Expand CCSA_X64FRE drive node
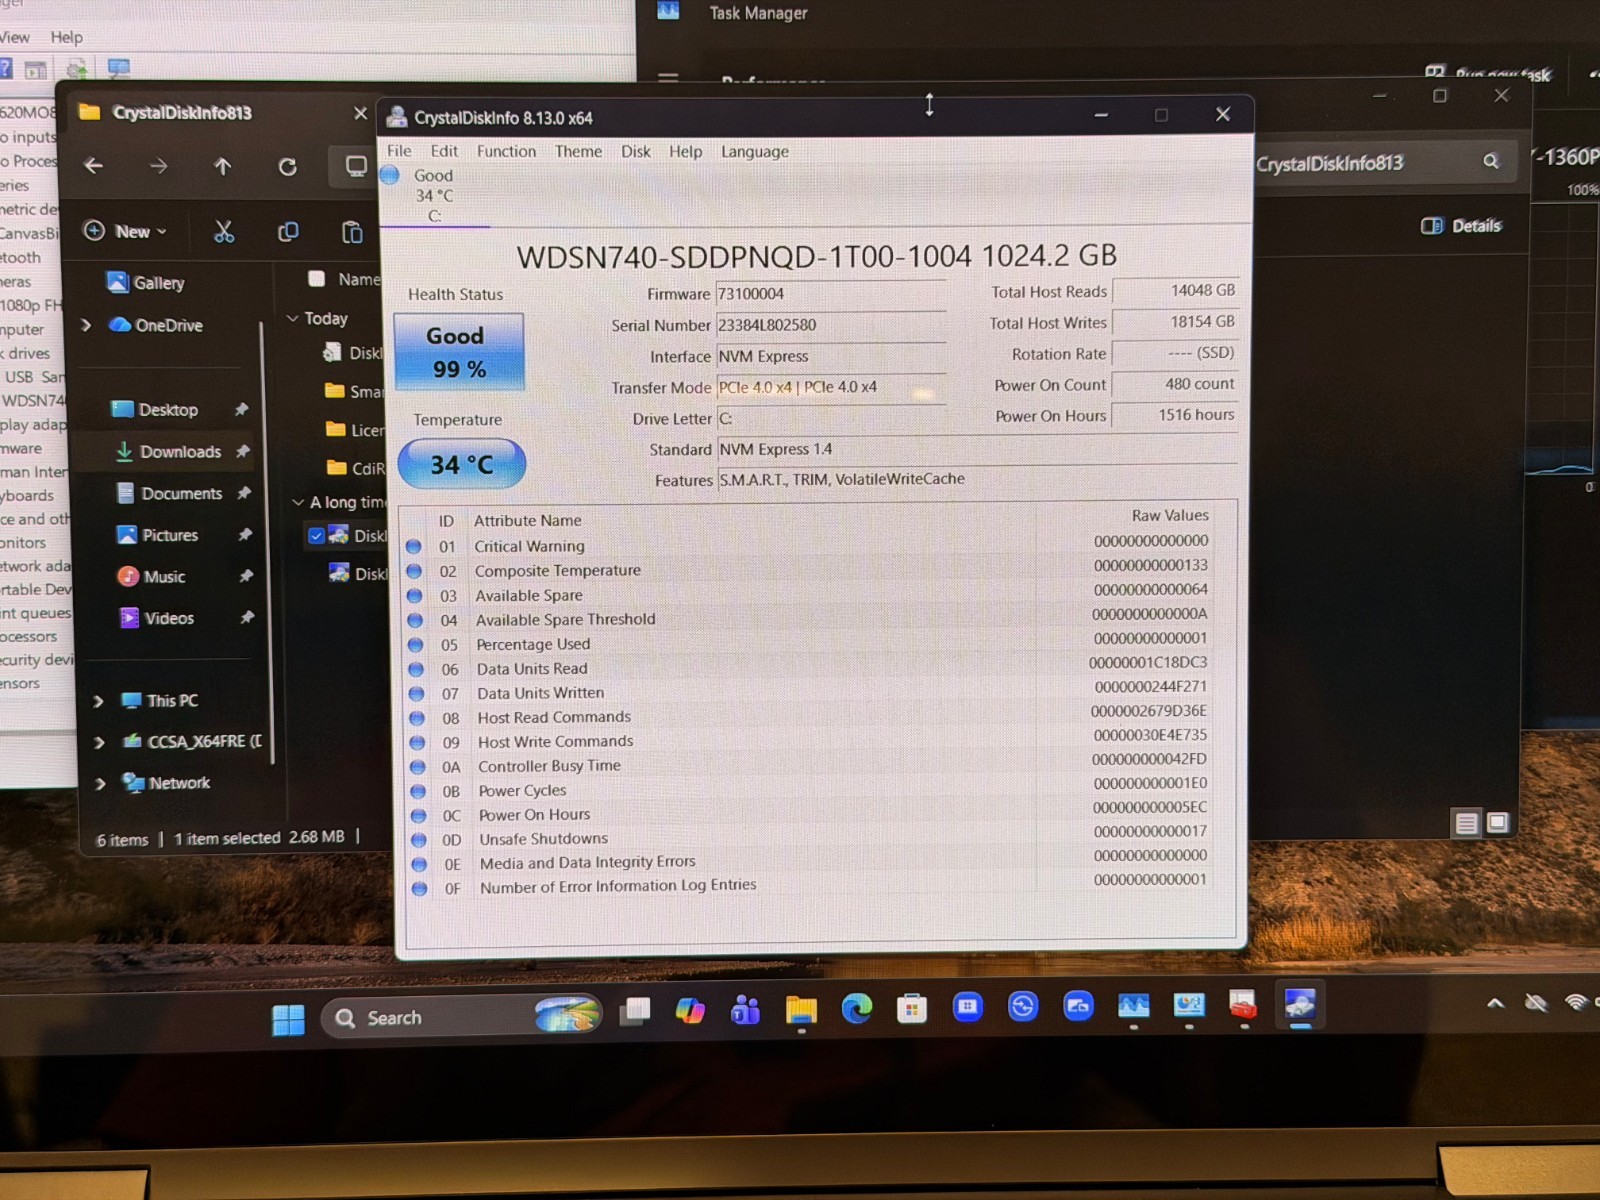 pyautogui.click(x=99, y=742)
